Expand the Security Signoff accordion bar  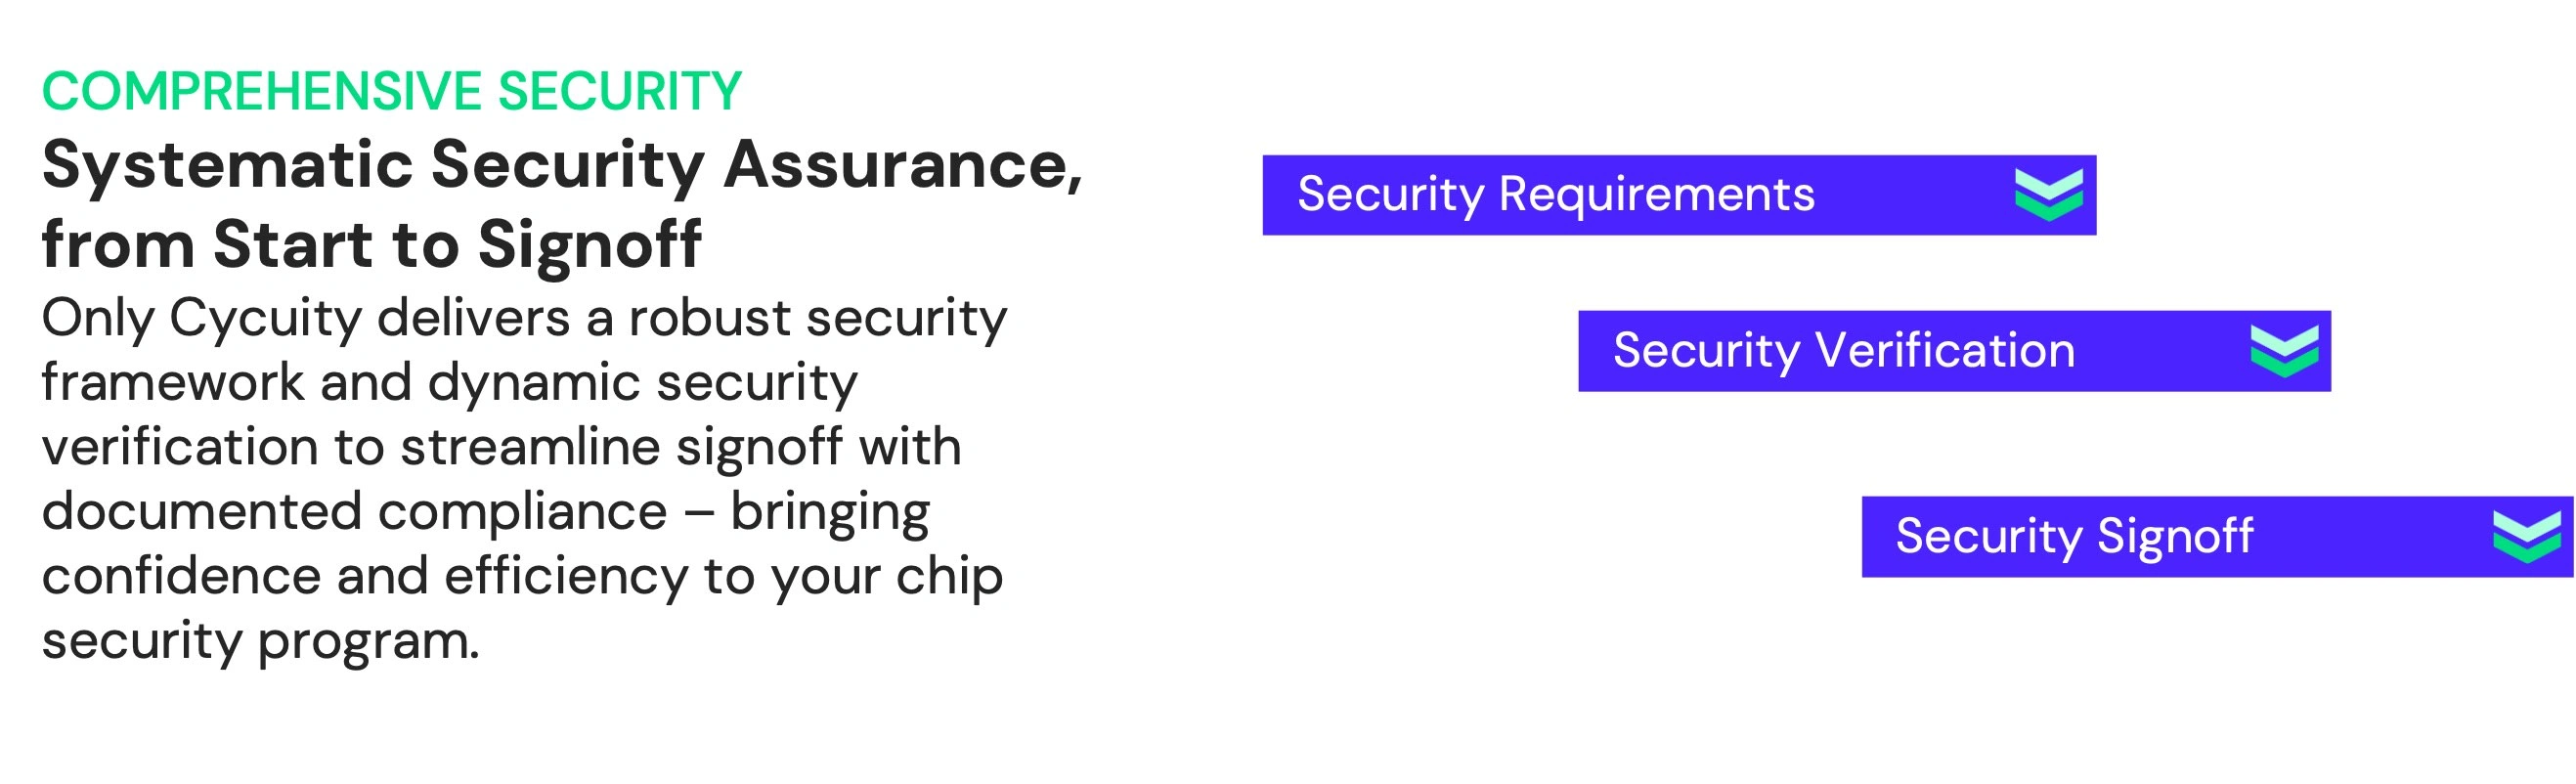(x=2216, y=537)
